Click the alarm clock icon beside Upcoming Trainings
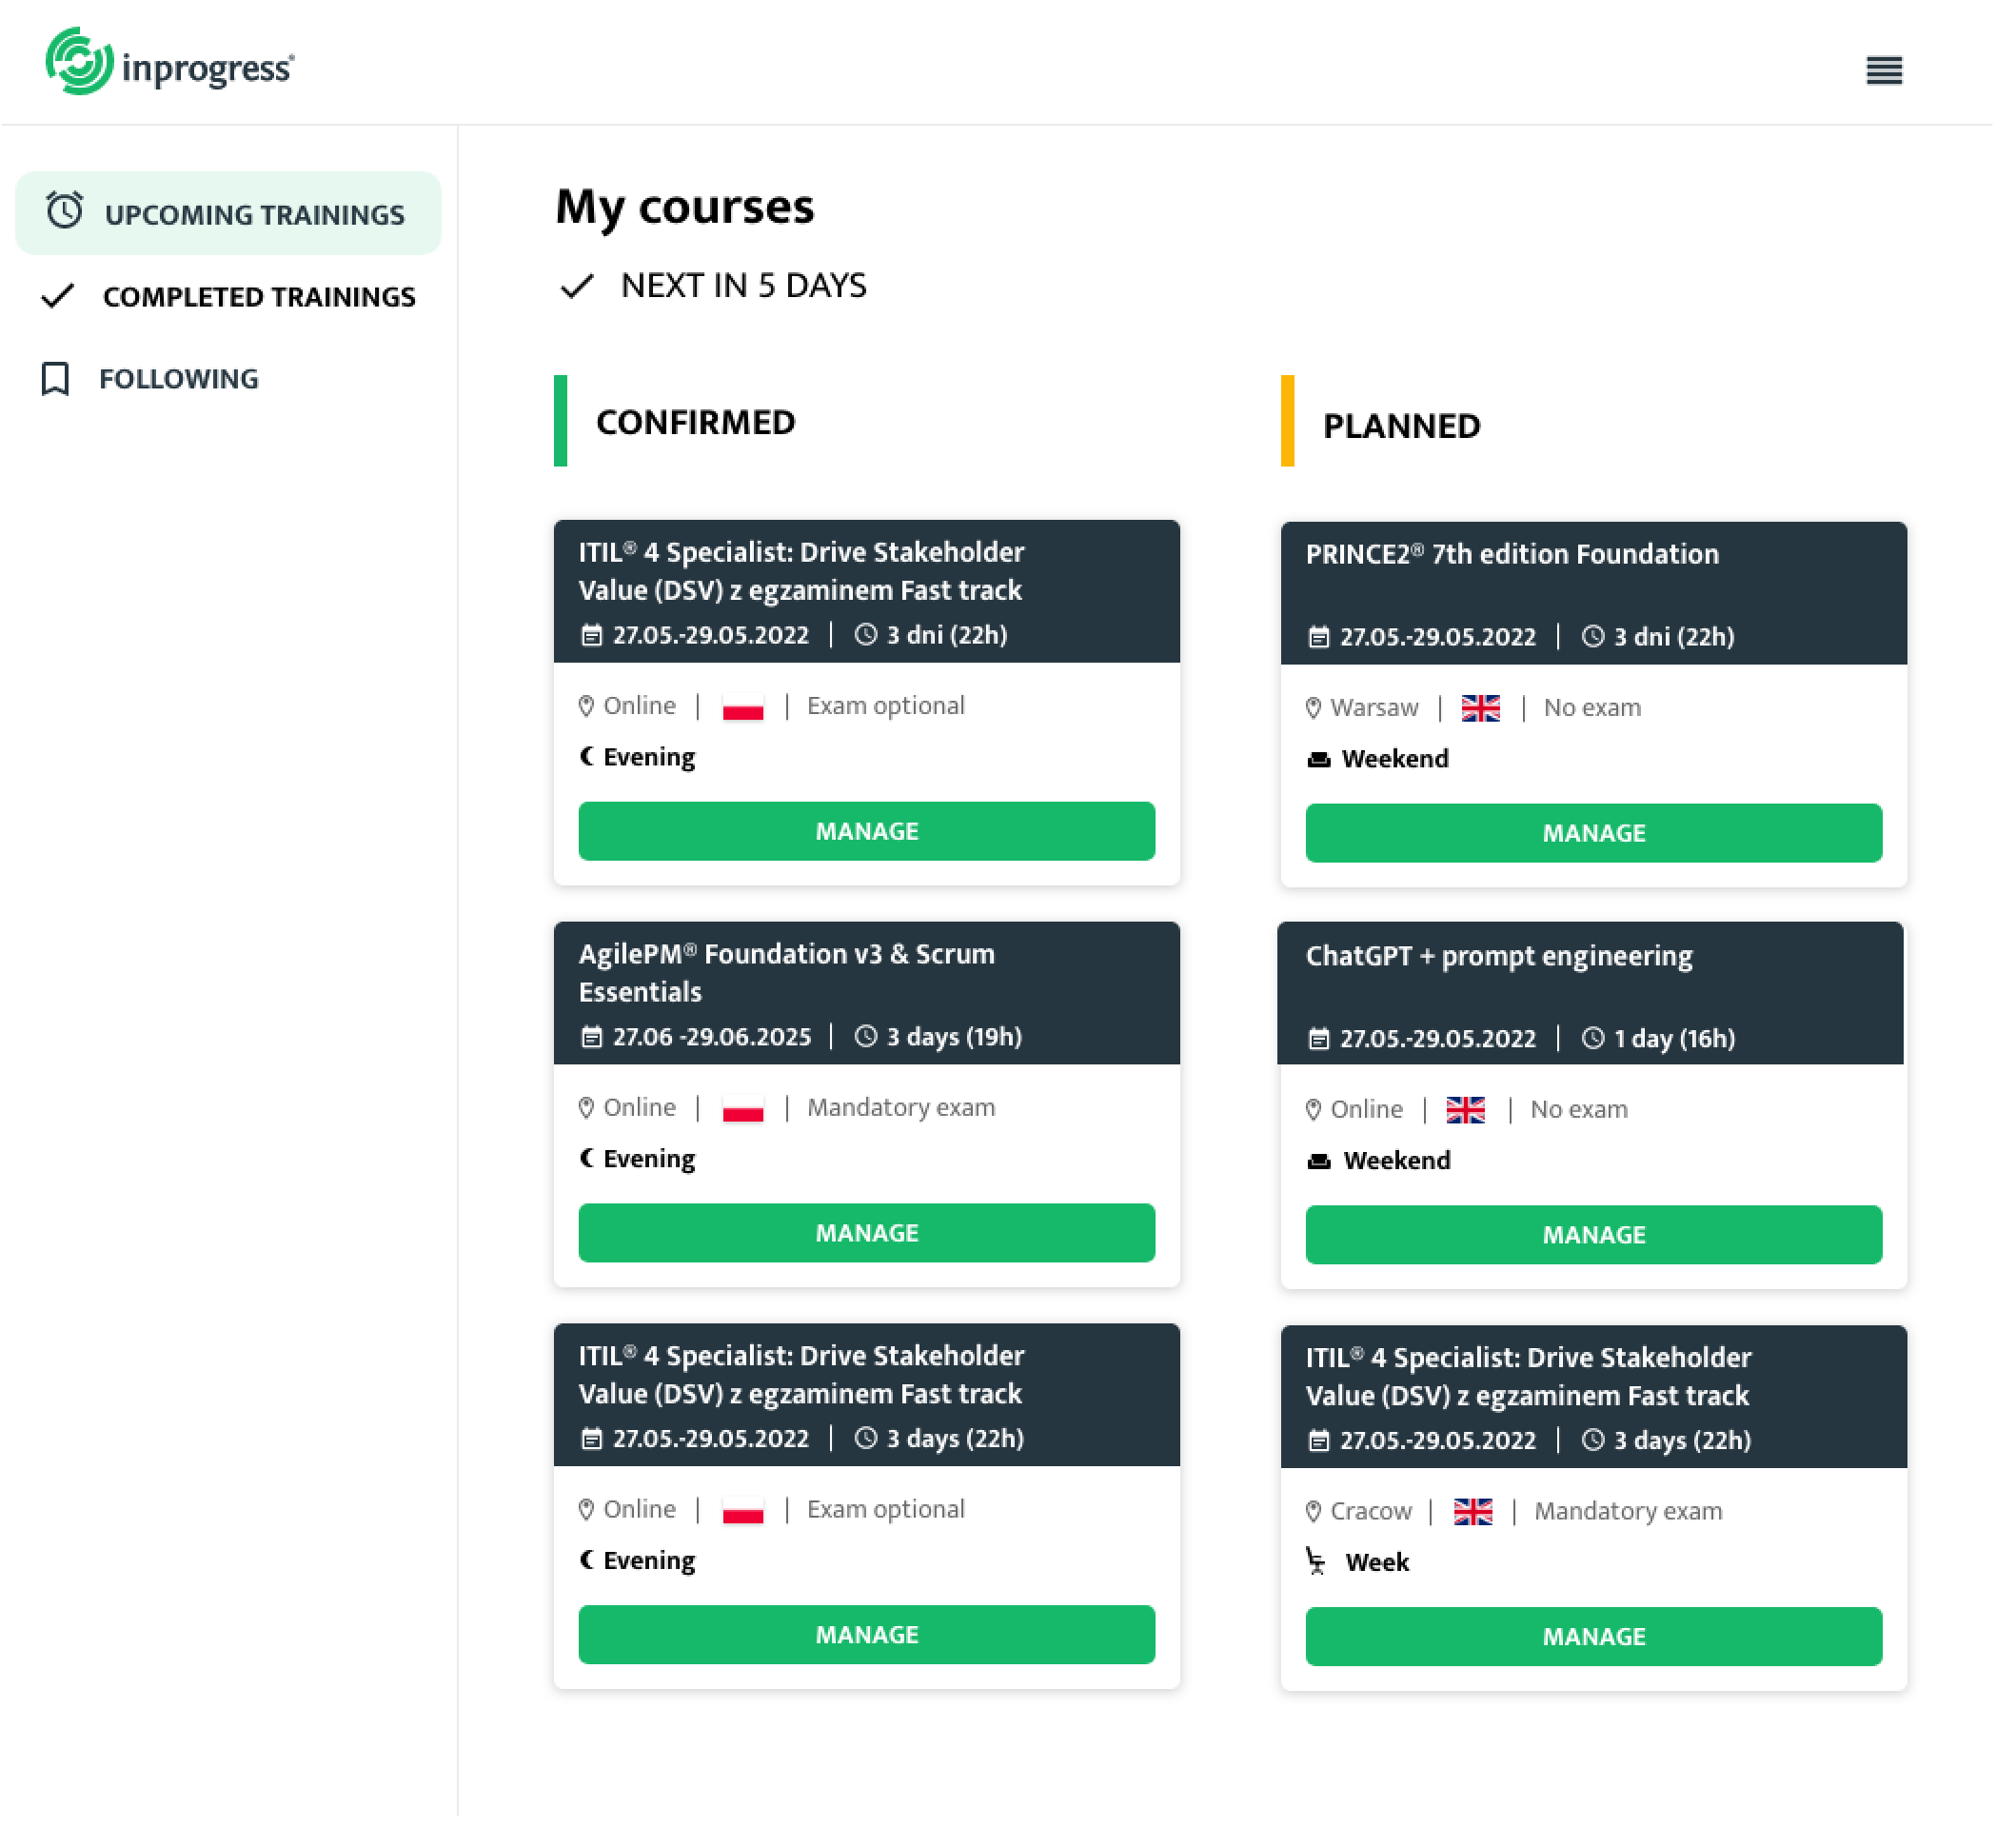 (x=65, y=211)
